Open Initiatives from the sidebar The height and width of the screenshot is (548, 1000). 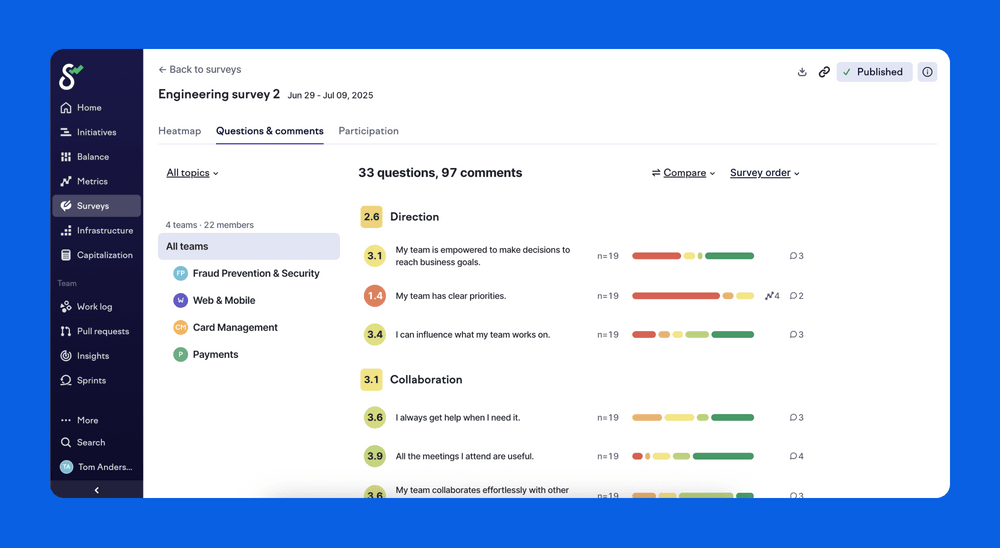tap(96, 132)
